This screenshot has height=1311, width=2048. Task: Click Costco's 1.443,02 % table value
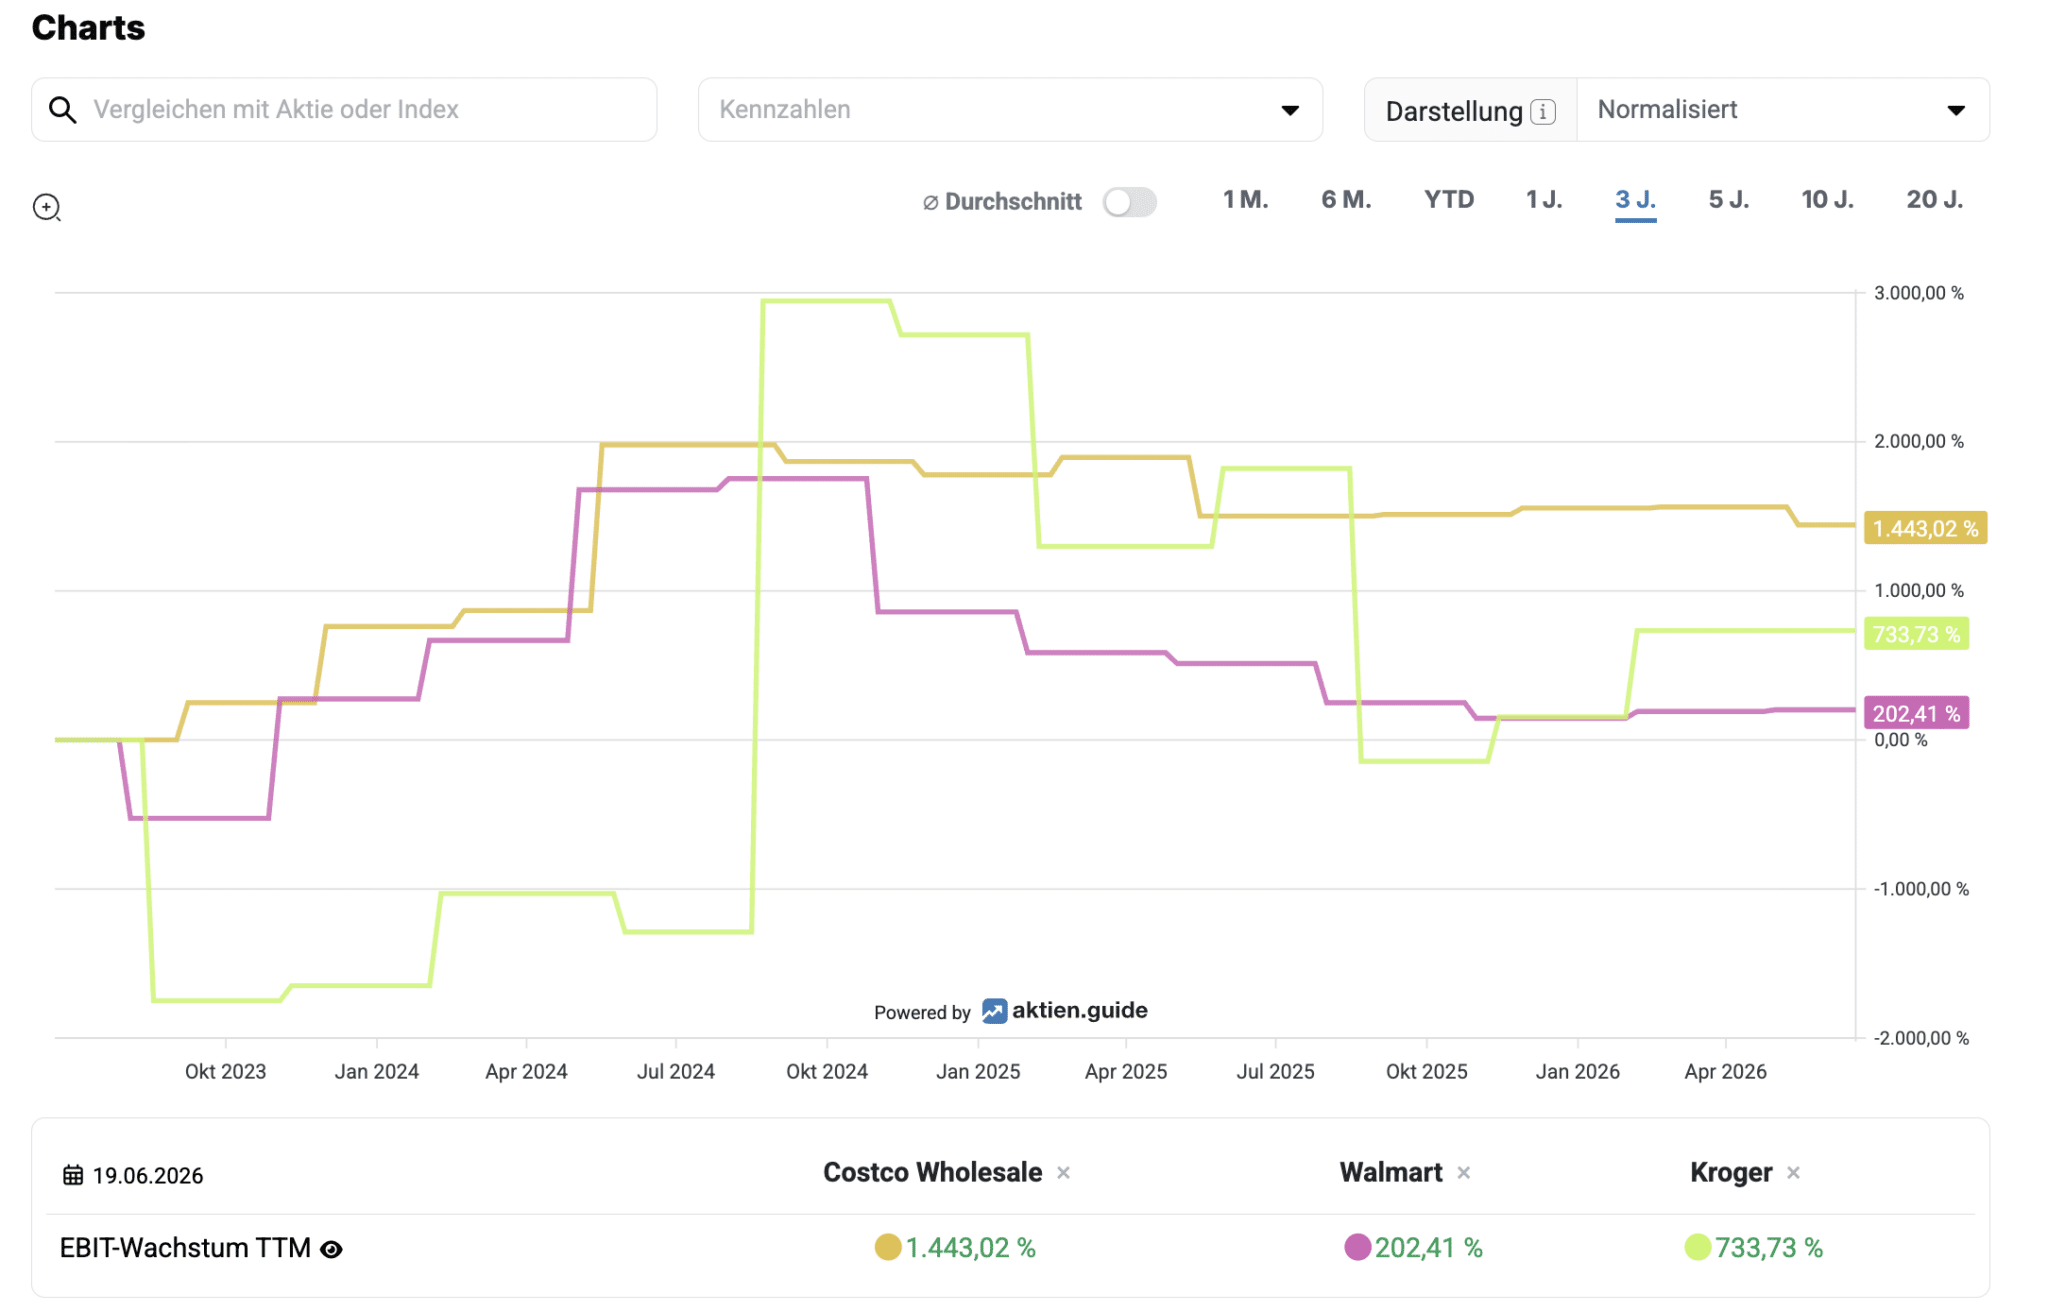click(x=970, y=1248)
